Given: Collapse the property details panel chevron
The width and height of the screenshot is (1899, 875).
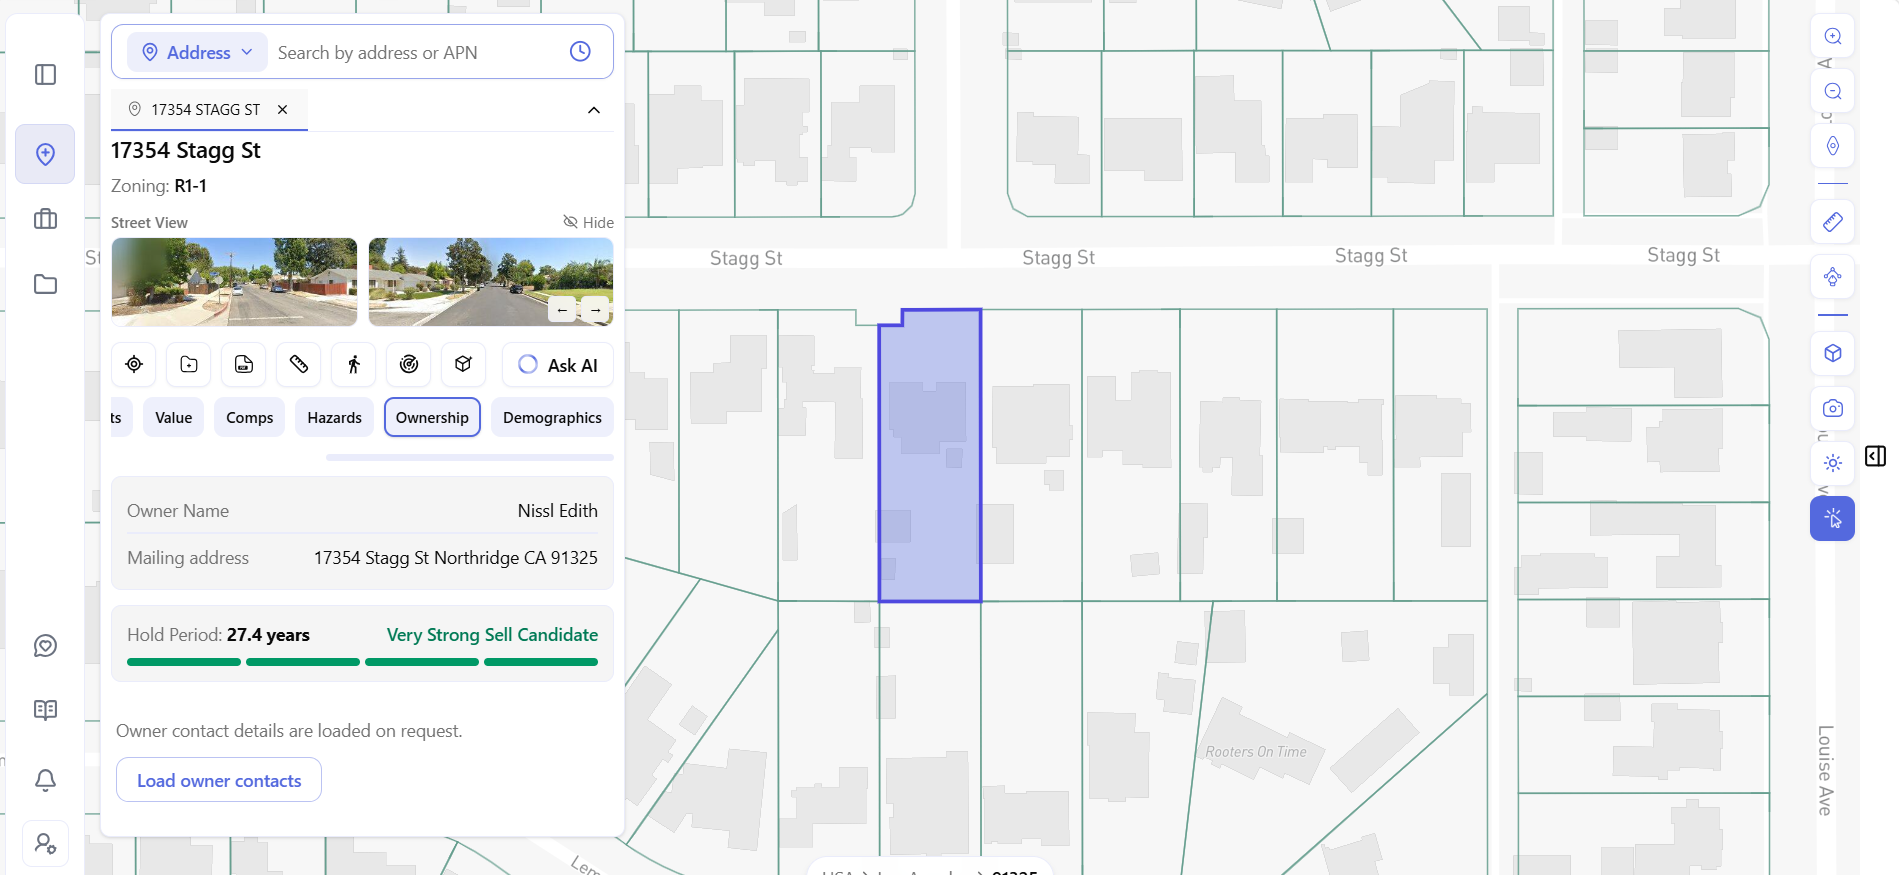Looking at the screenshot, I should pos(594,110).
